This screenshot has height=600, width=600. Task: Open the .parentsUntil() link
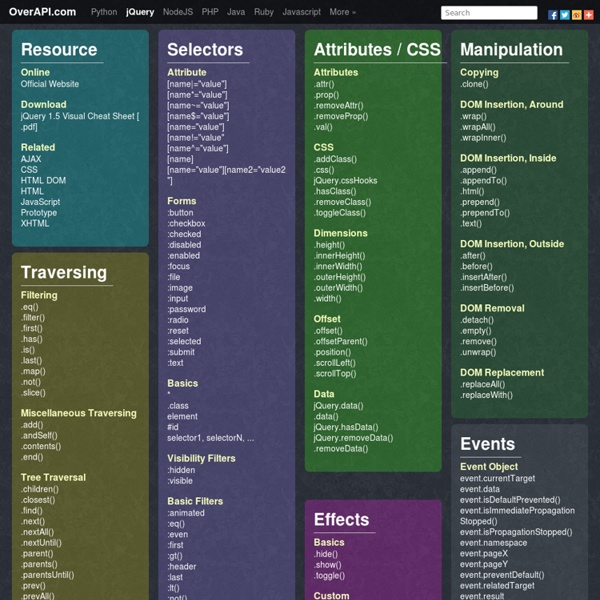47,574
